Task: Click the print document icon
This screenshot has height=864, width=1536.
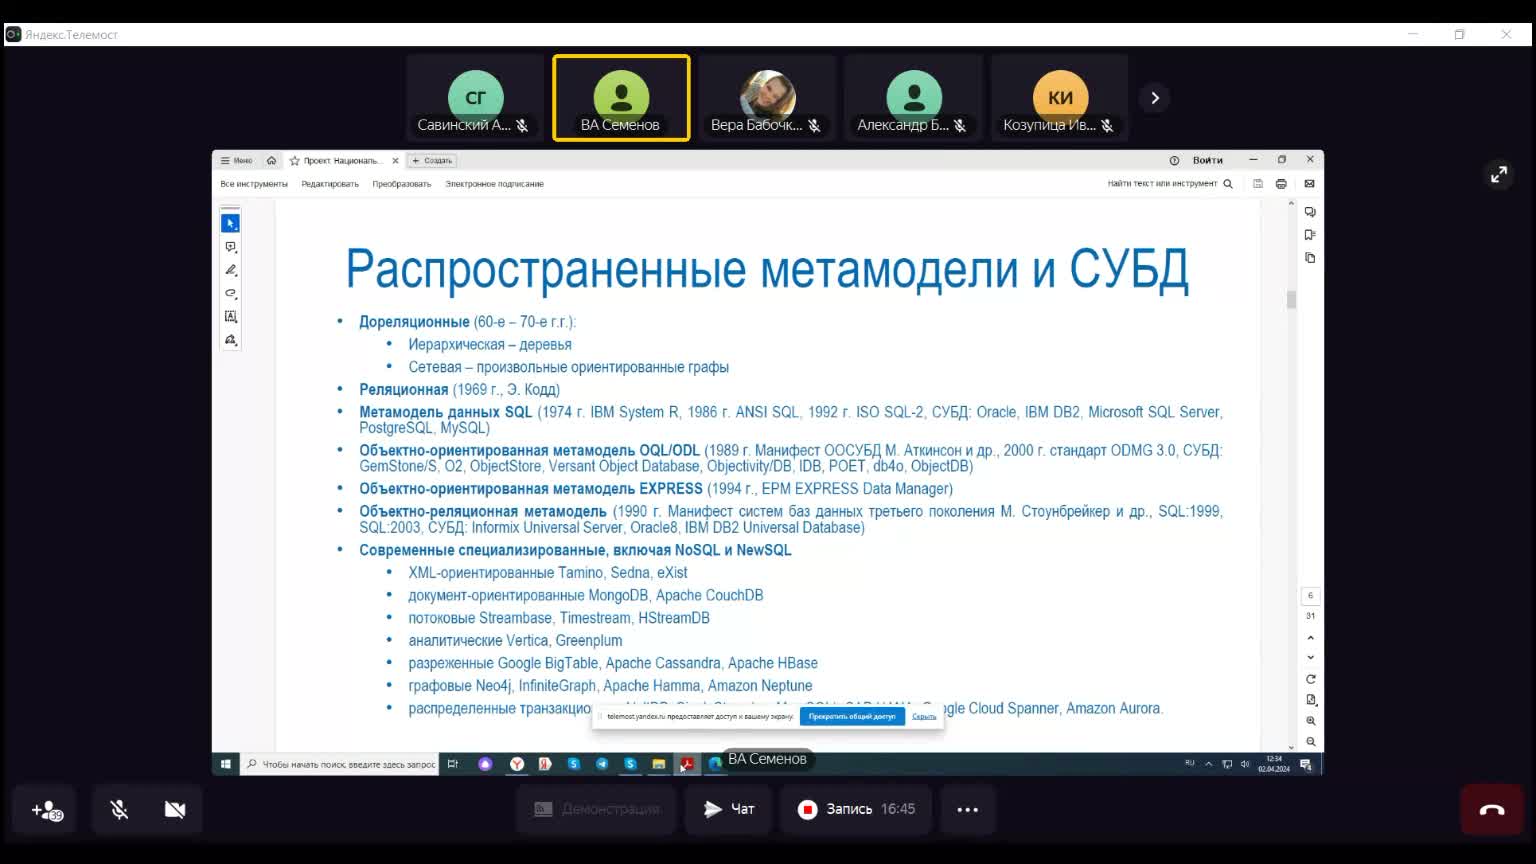Action: (1281, 184)
